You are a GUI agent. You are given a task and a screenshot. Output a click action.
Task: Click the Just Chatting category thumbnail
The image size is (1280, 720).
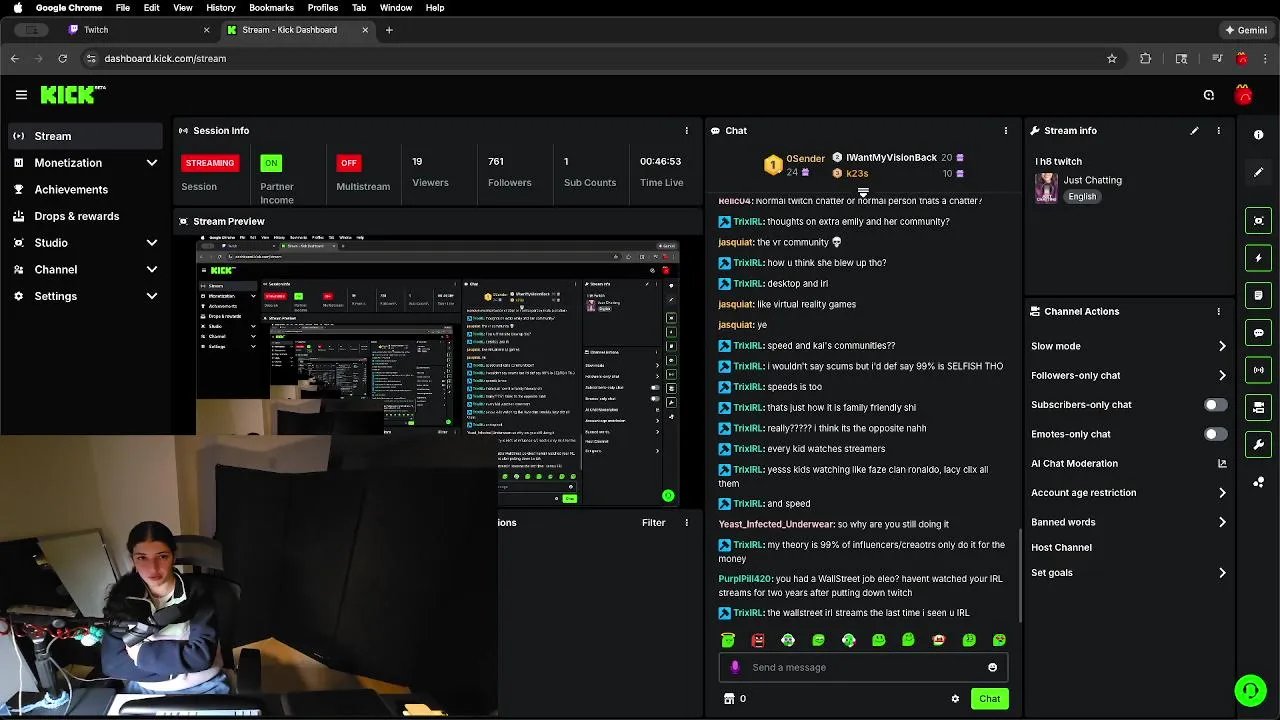[x=1046, y=187]
